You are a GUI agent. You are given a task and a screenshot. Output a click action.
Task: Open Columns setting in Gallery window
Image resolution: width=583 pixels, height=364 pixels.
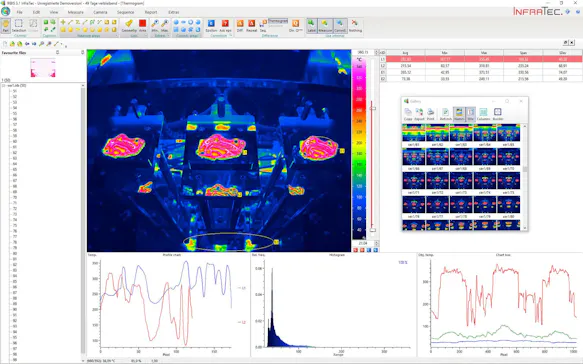click(x=483, y=114)
